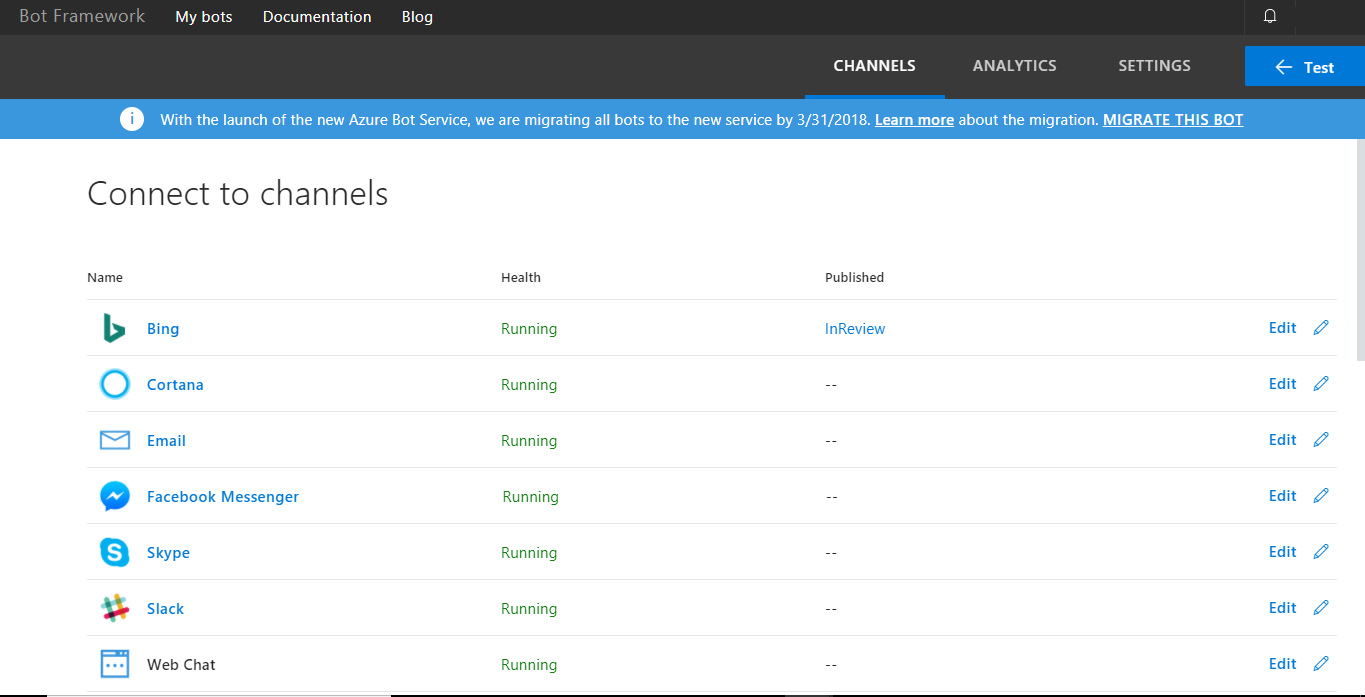Viewport: 1365px width, 697px height.
Task: Click the Cortana circle icon
Action: pyautogui.click(x=114, y=384)
